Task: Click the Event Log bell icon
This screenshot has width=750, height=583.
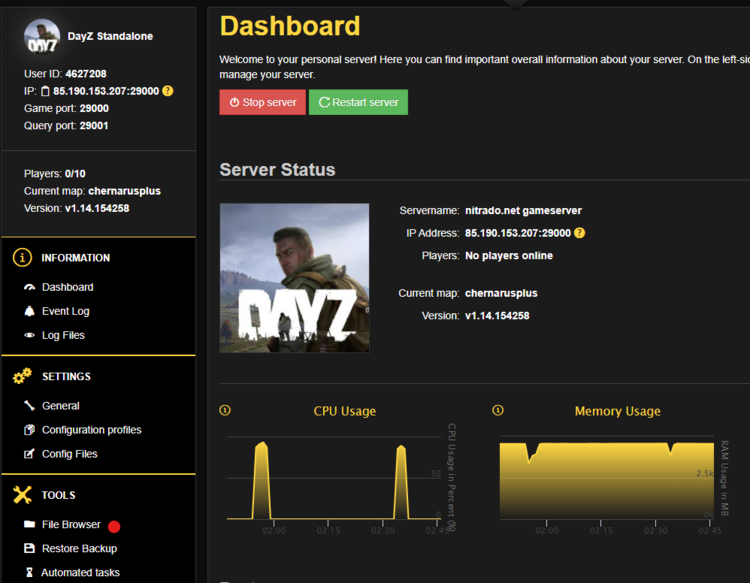Action: (x=30, y=311)
